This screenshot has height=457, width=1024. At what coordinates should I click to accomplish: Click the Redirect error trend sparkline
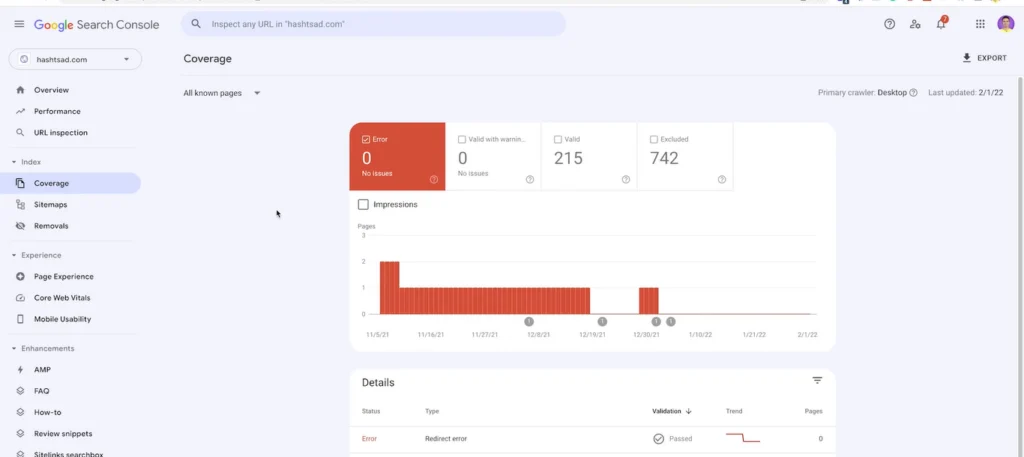click(x=743, y=437)
